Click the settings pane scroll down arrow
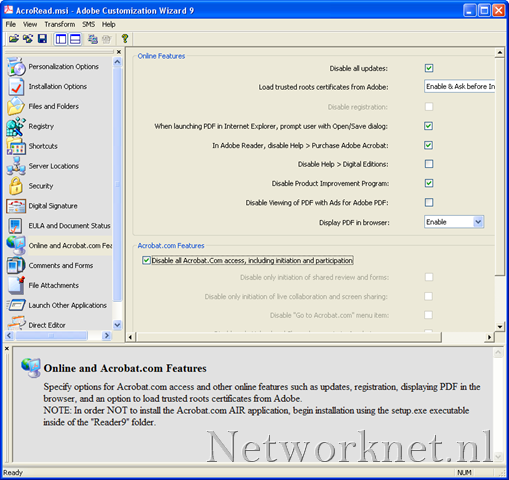Screen dimensions: 509x480 pyautogui.click(x=500, y=327)
